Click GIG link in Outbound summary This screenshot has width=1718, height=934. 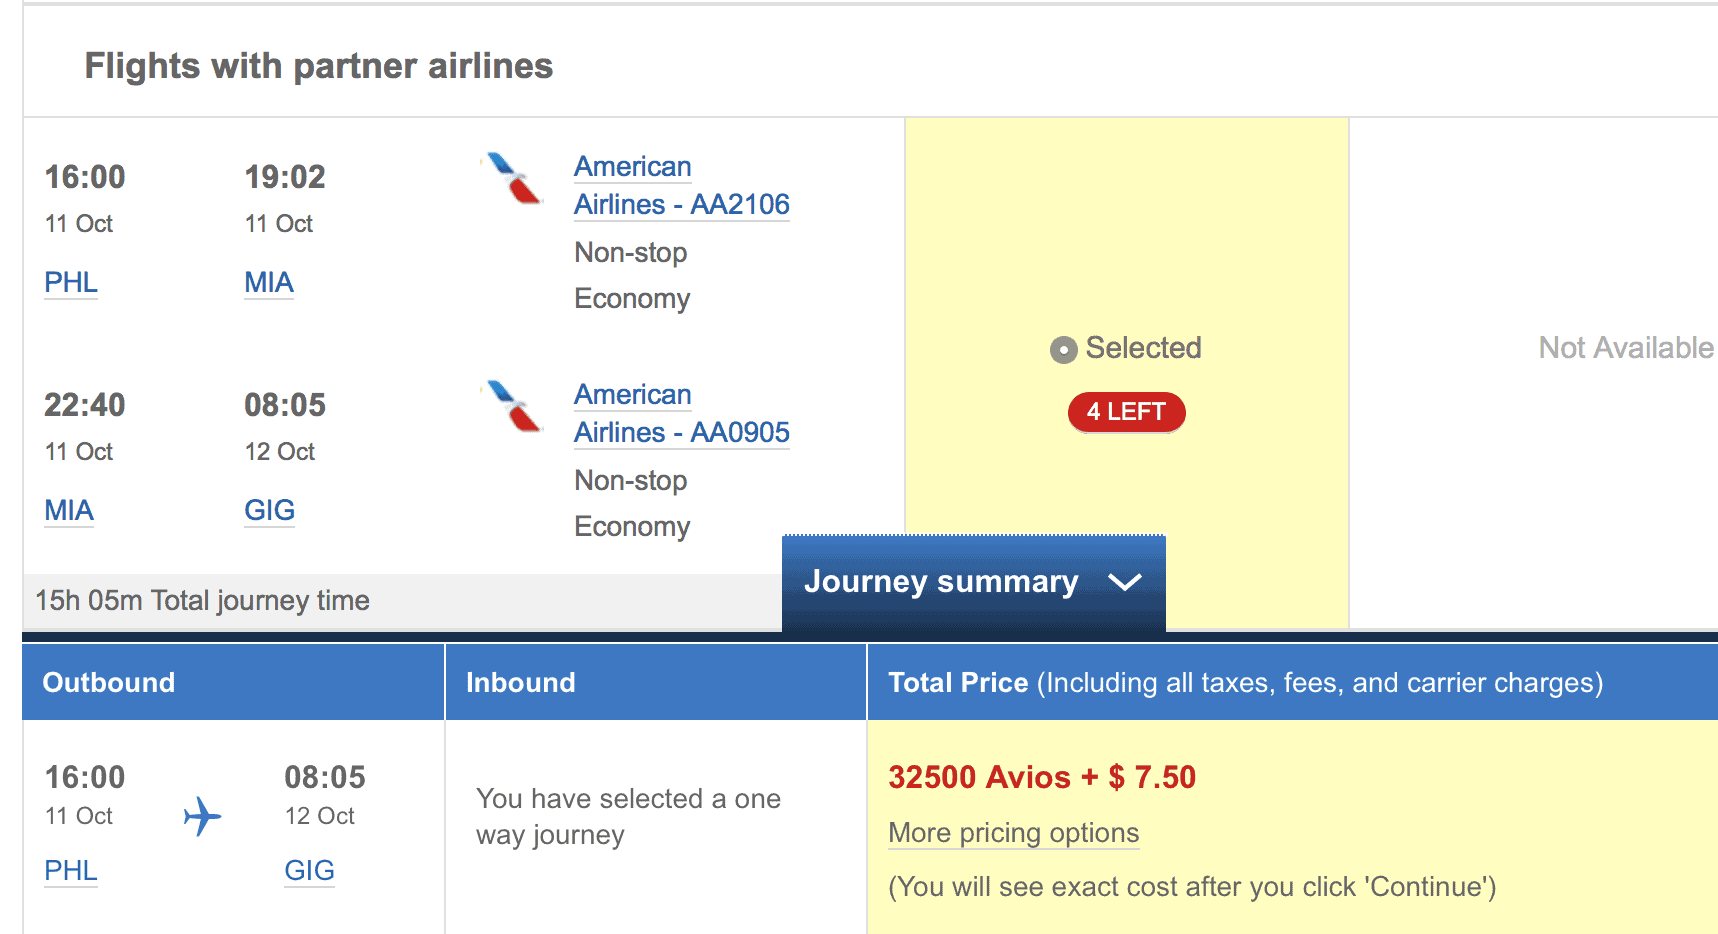coord(309,870)
